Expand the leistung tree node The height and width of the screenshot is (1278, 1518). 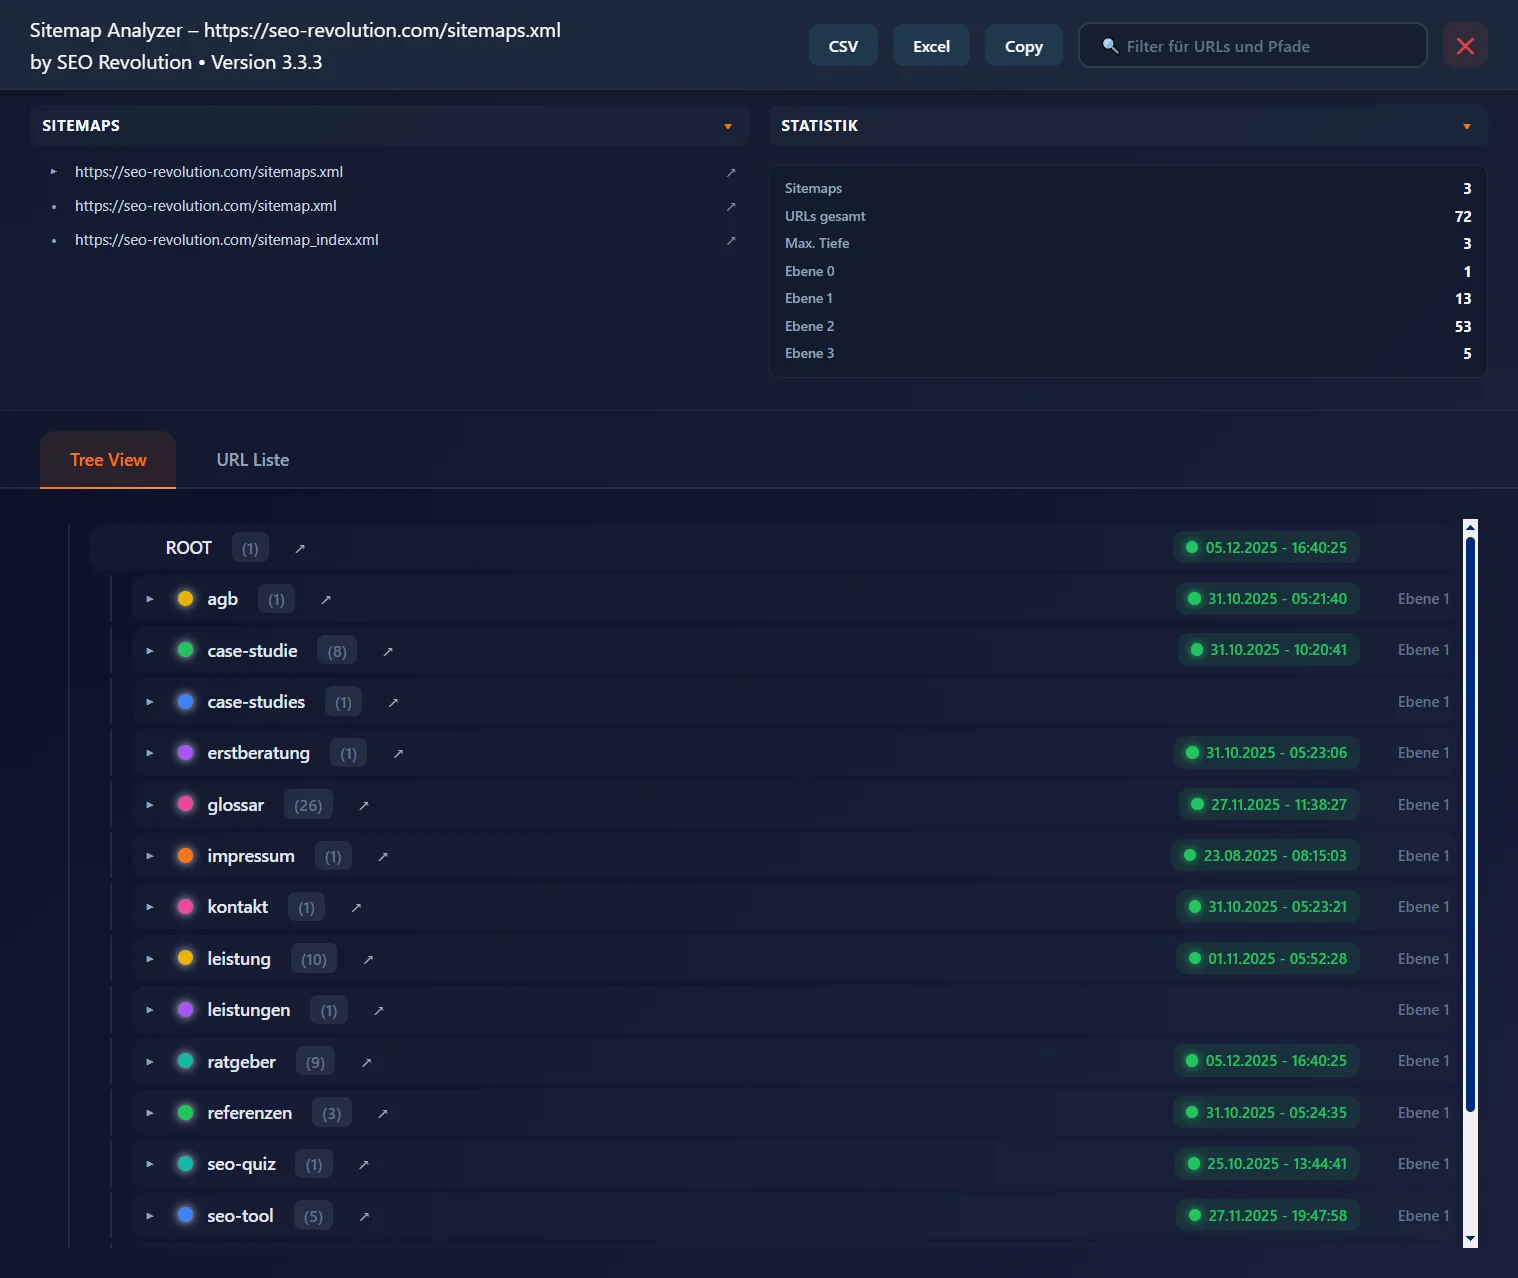click(150, 958)
